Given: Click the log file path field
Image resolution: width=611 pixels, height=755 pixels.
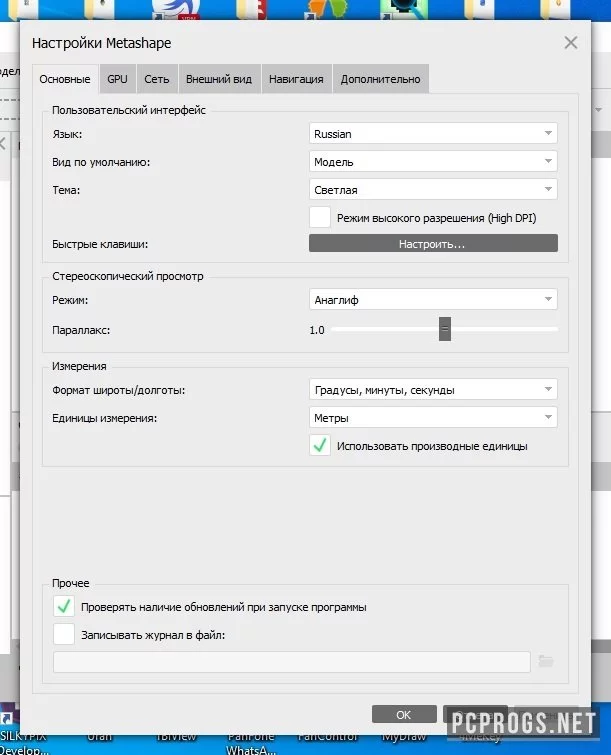Looking at the screenshot, I should point(291,662).
